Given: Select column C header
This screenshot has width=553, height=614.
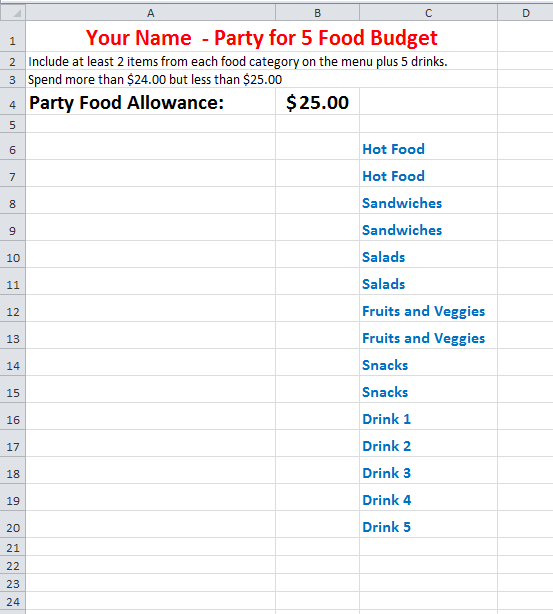Looking at the screenshot, I should coord(428,13).
